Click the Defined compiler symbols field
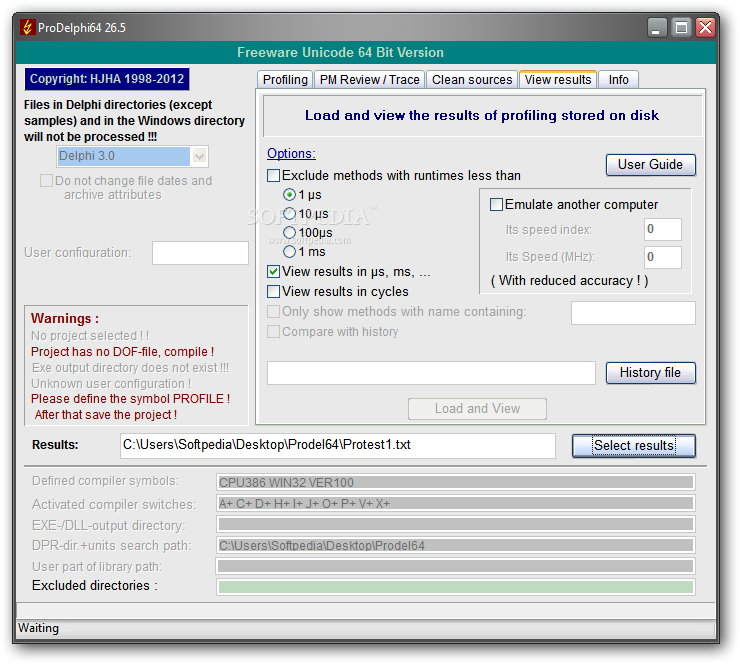The height and width of the screenshot is (664, 740). tap(455, 482)
